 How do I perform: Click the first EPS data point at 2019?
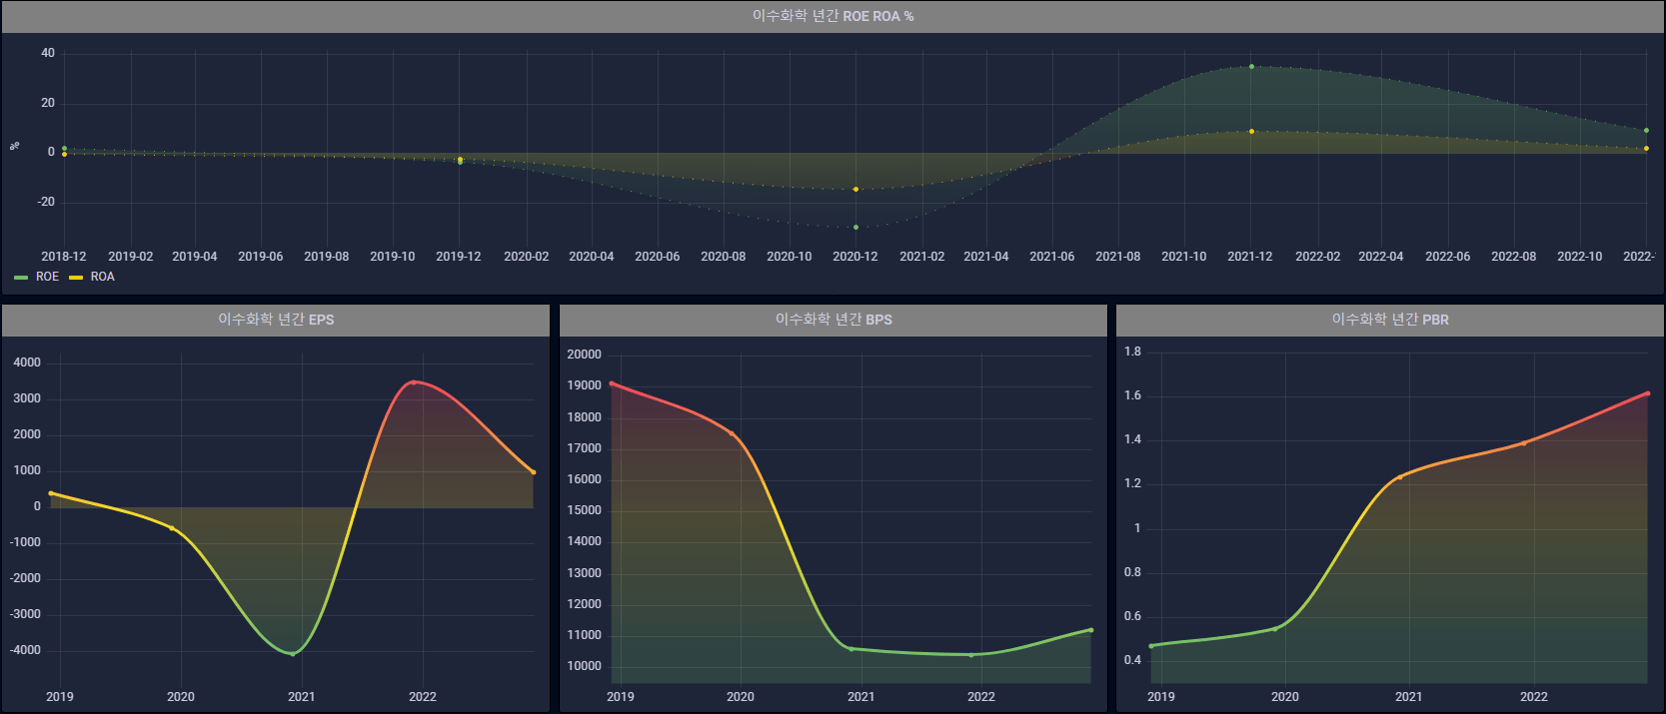51,493
